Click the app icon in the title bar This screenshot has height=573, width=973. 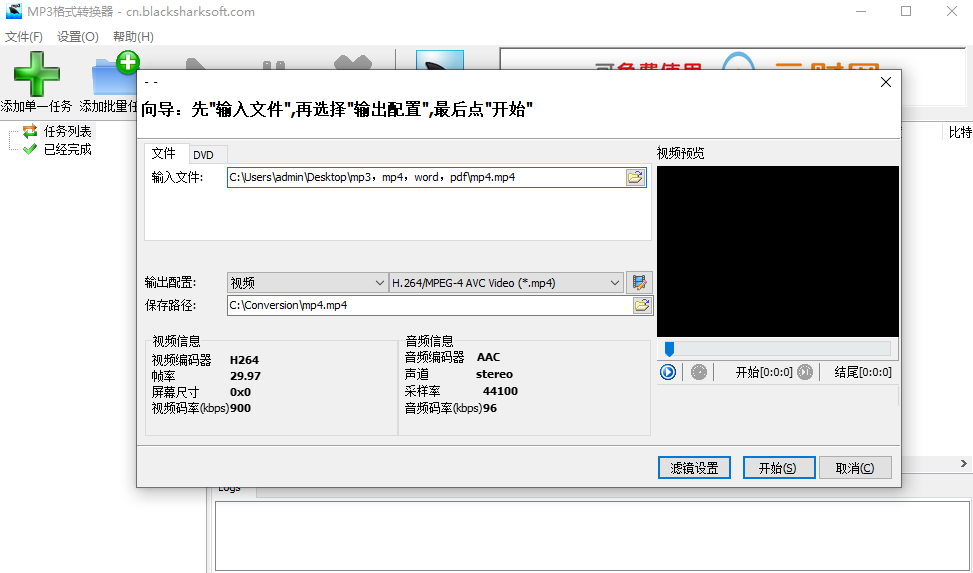[x=14, y=11]
